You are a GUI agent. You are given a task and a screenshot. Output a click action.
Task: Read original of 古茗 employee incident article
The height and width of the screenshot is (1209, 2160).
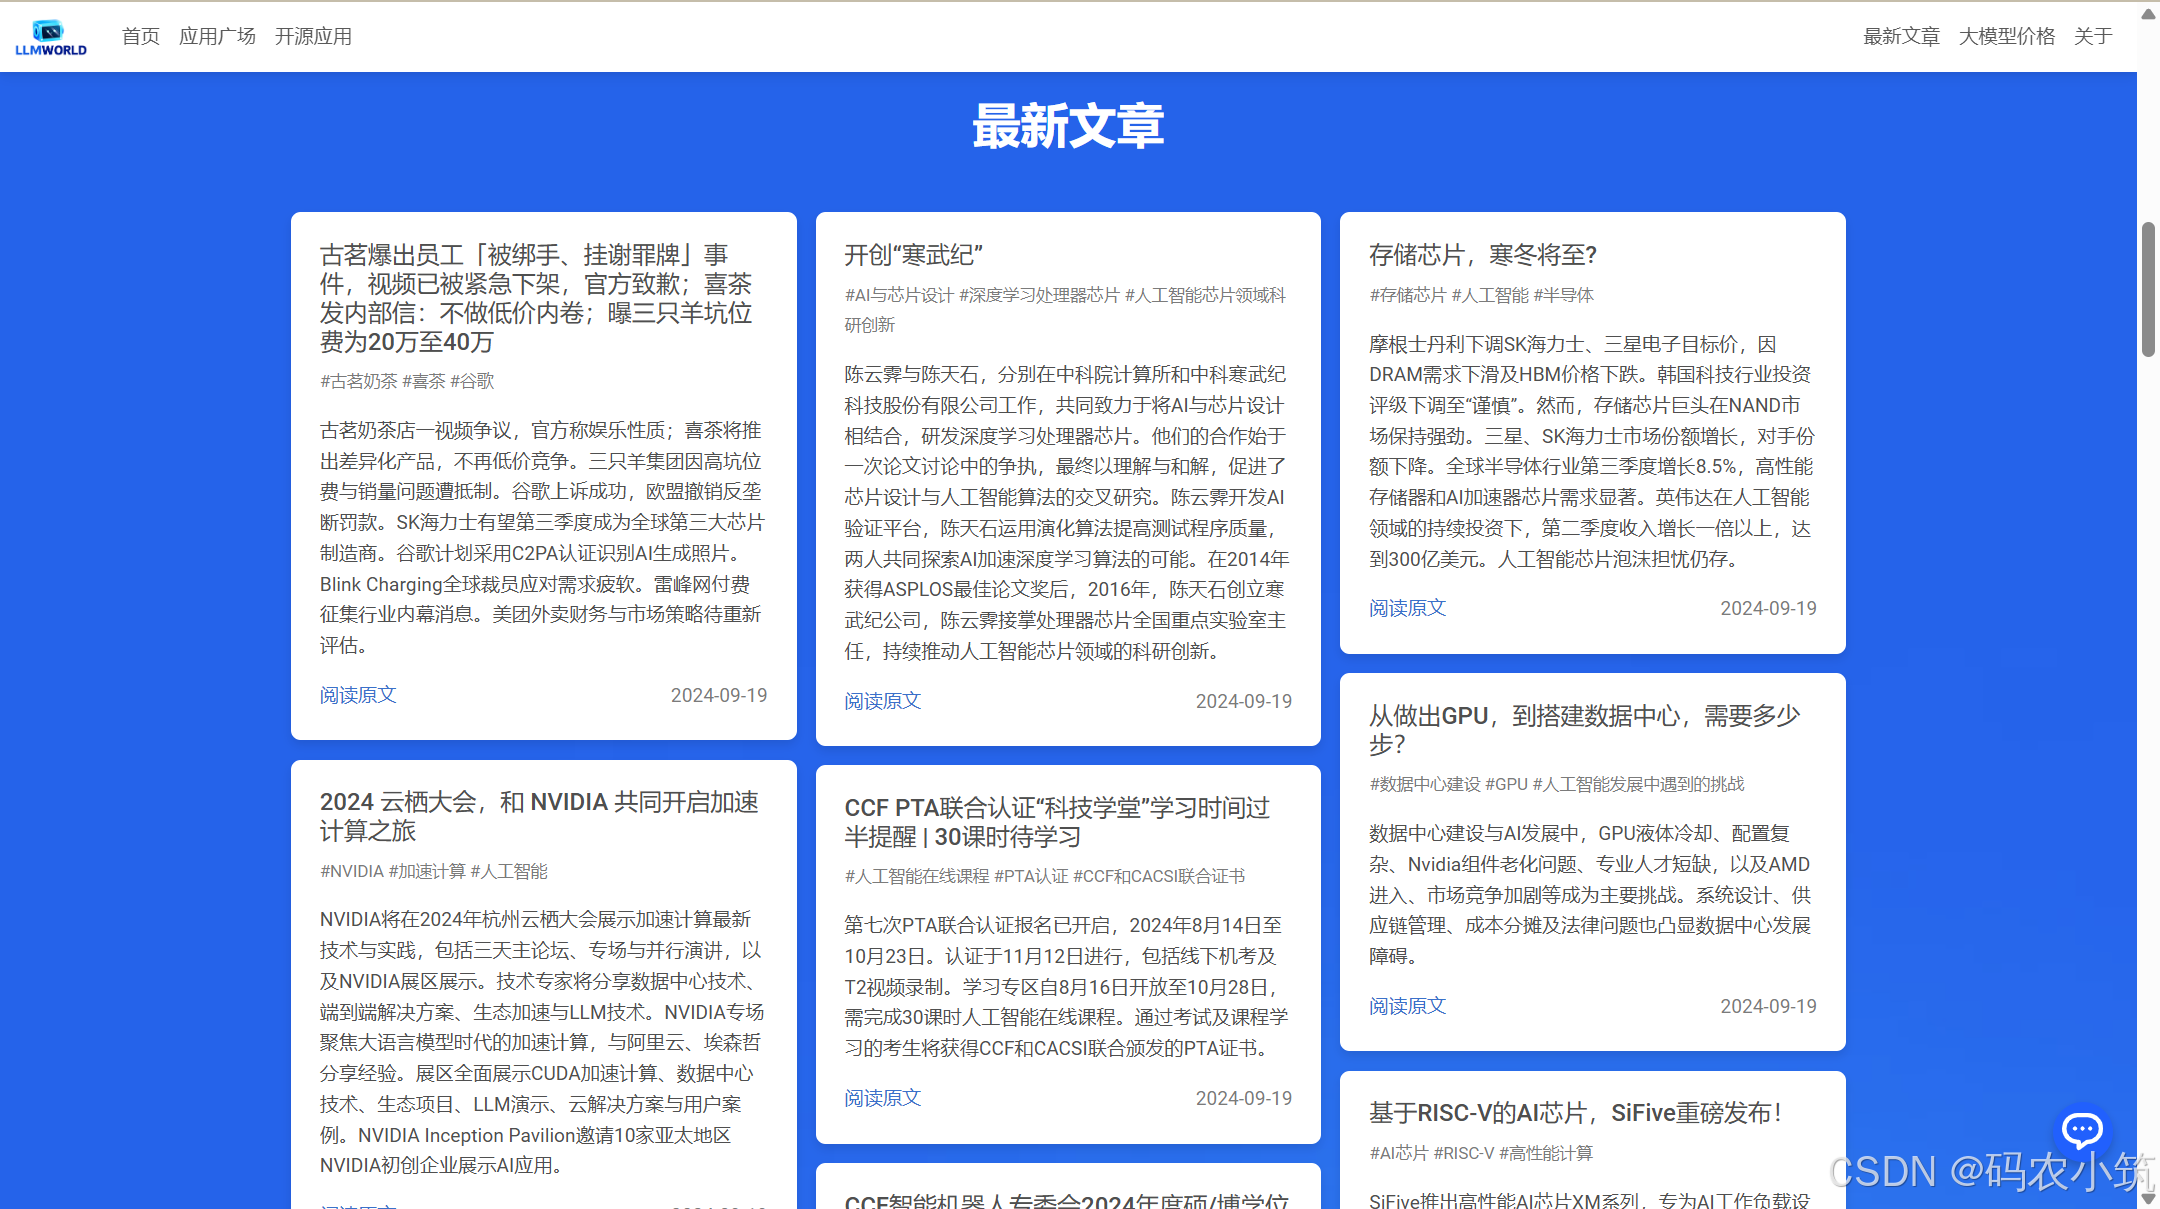point(358,695)
